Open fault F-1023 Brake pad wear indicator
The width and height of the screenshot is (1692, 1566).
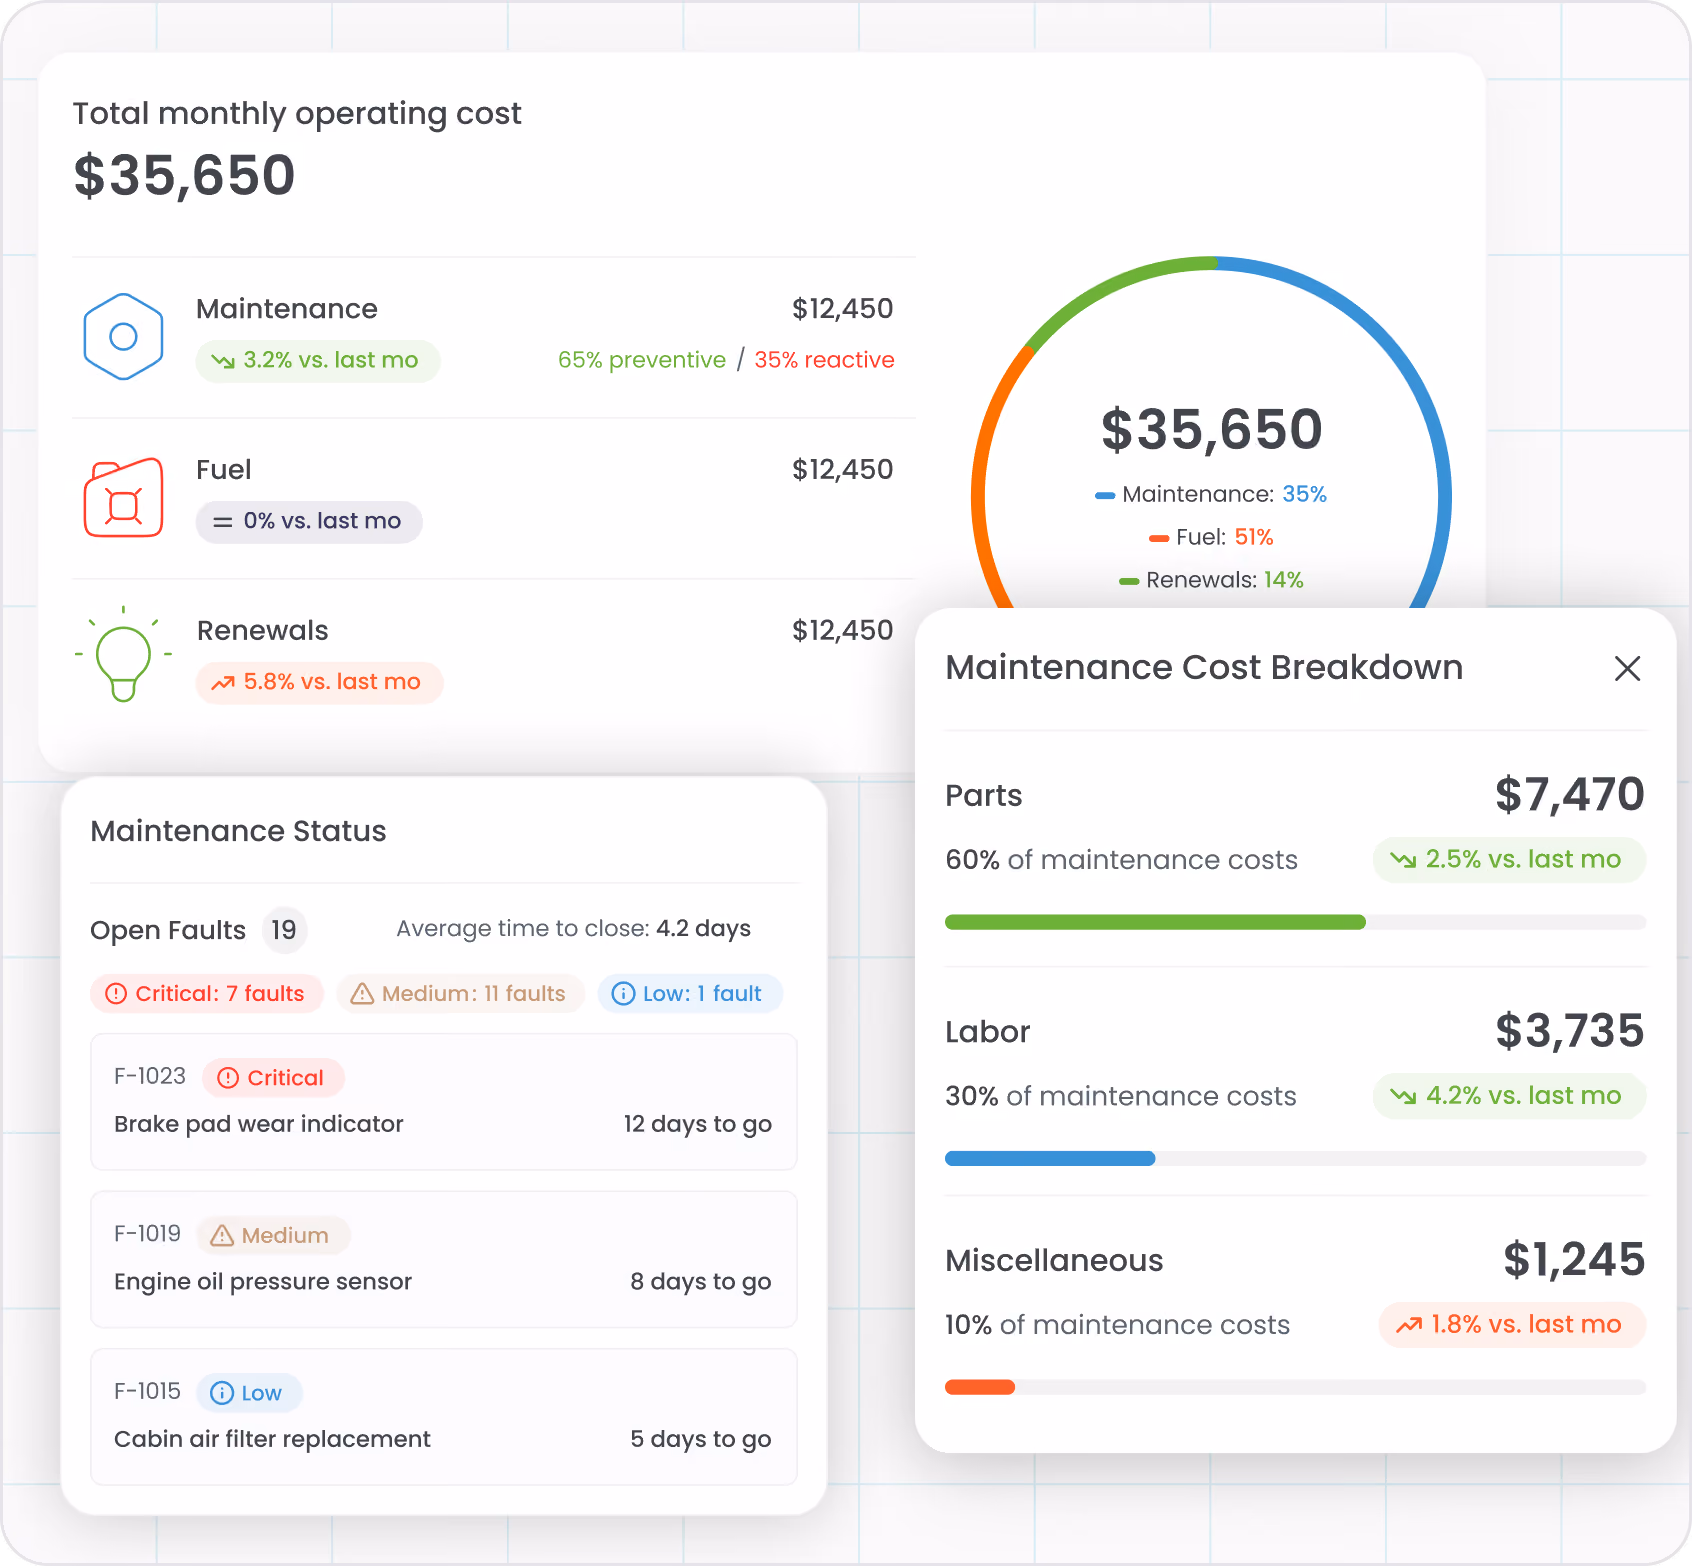click(x=444, y=1101)
